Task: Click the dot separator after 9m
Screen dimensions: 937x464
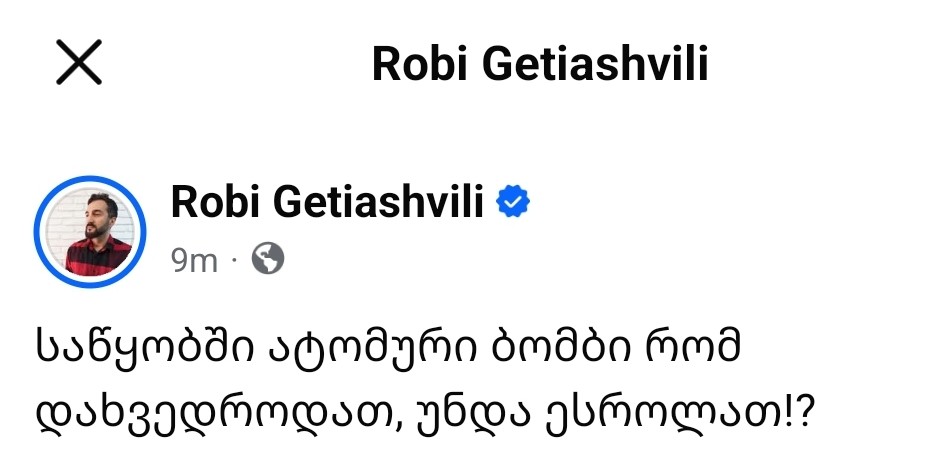Action: click(234, 261)
